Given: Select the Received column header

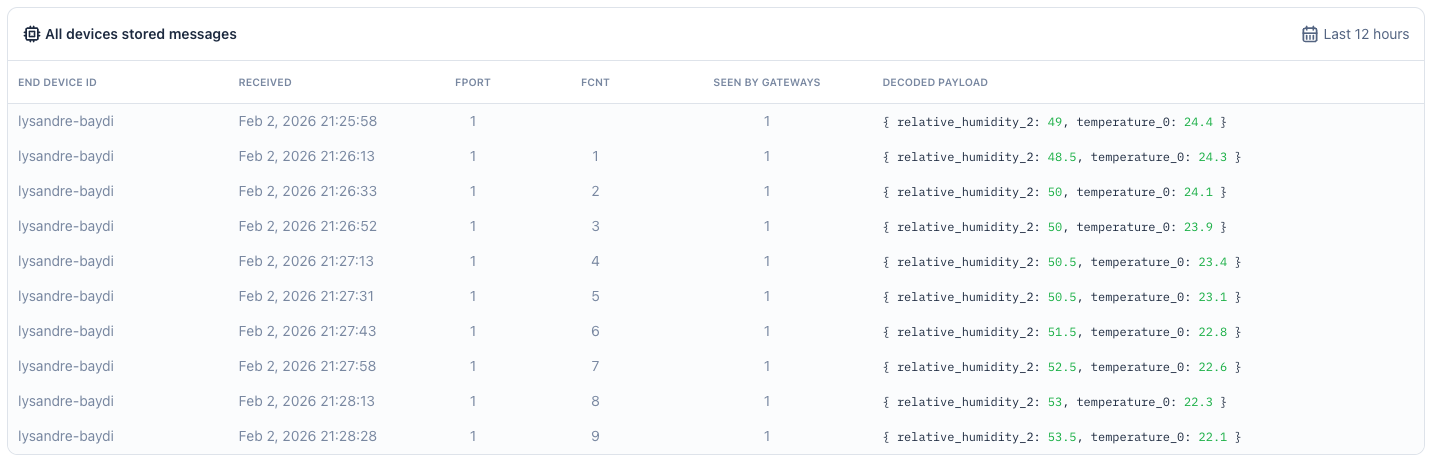Looking at the screenshot, I should [x=265, y=82].
